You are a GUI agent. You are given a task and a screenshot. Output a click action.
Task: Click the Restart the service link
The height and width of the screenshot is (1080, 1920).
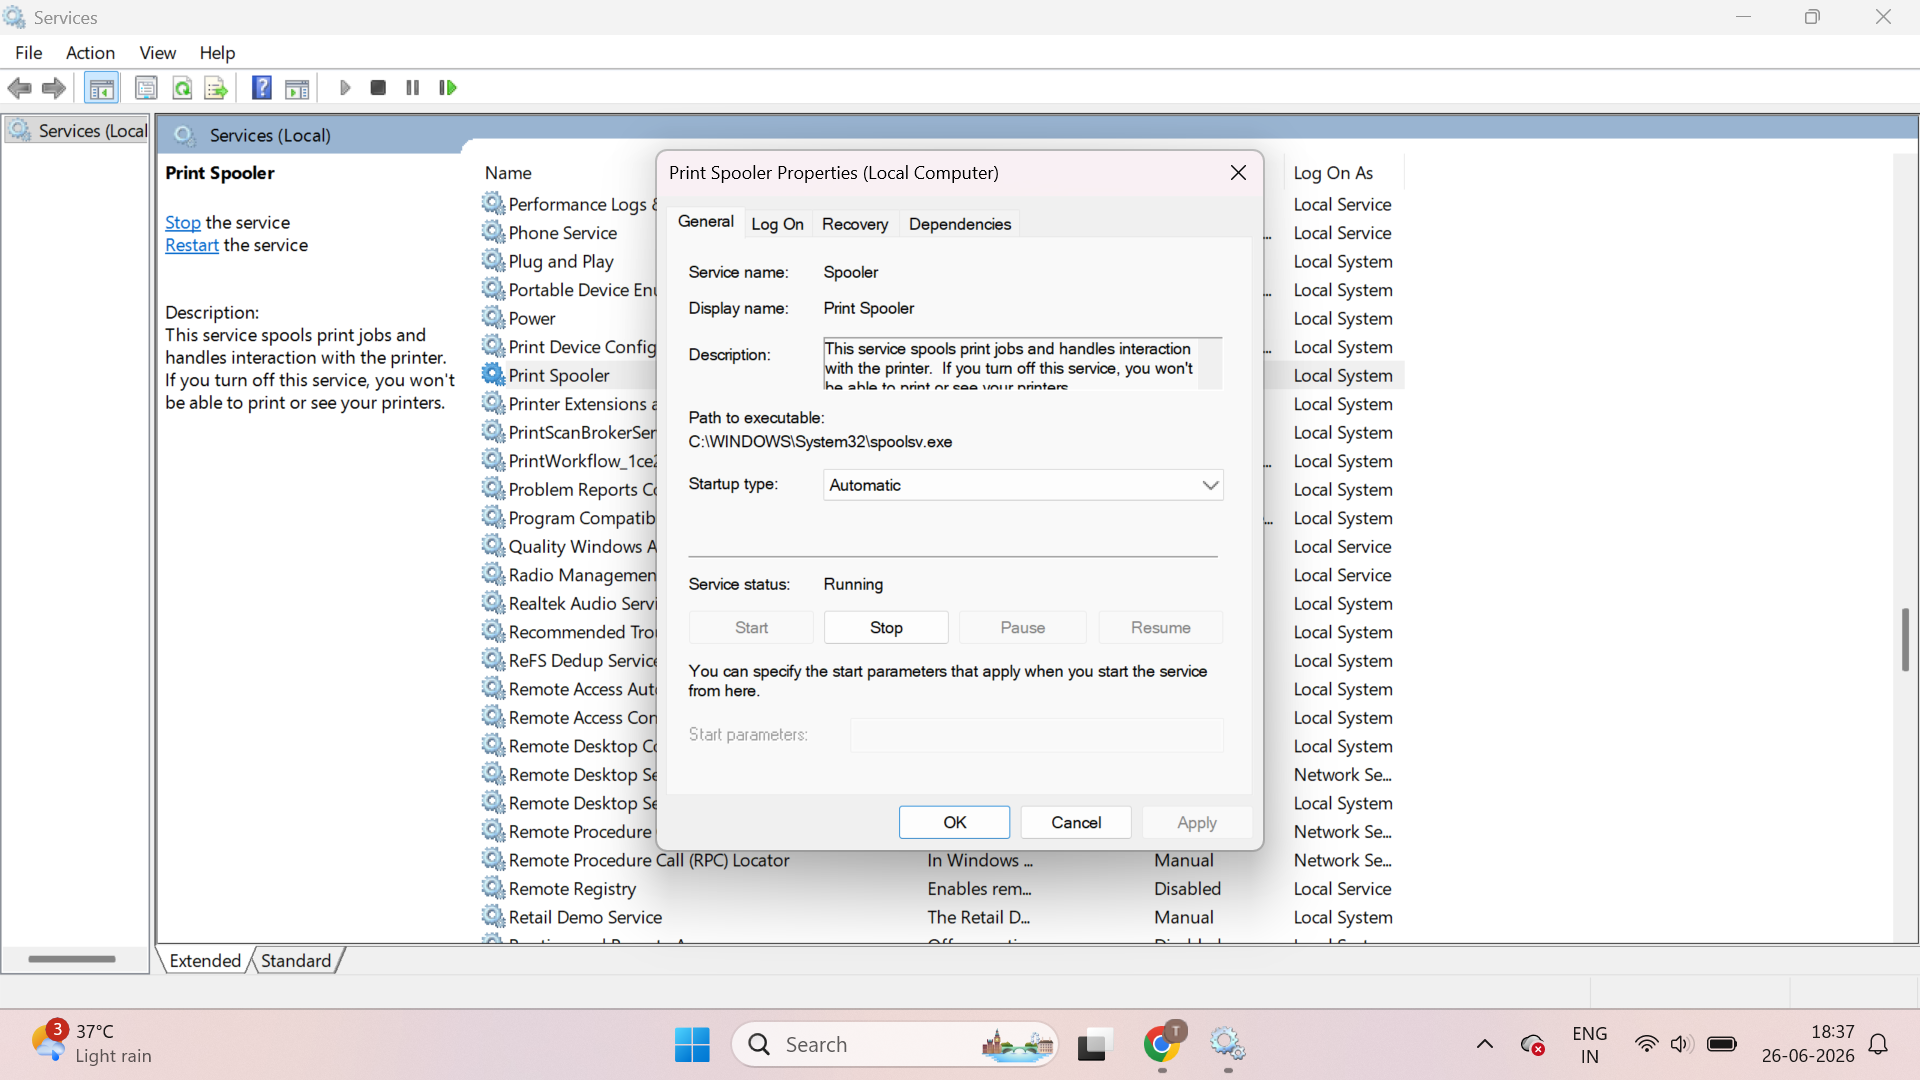coord(192,246)
